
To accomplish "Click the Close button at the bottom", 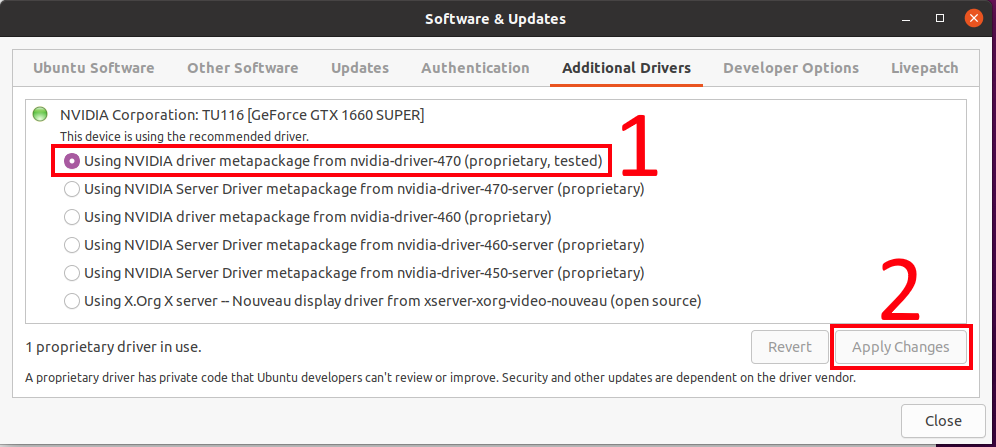I will (x=943, y=420).
